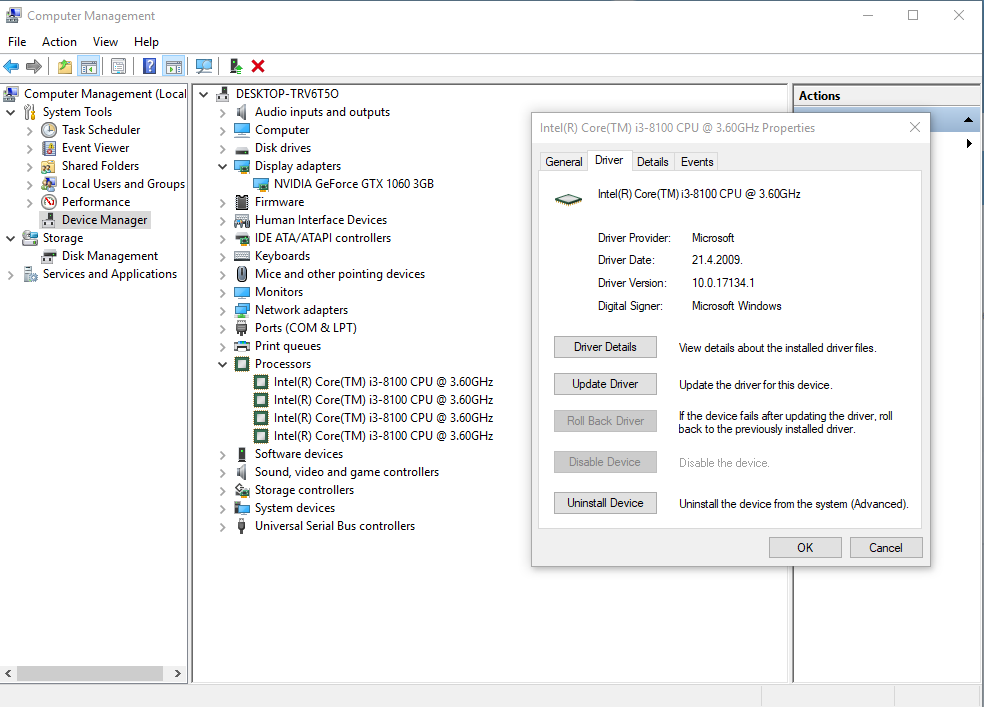Viewport: 984px width, 707px height.
Task: Click the Disk drives icon
Action: click(242, 149)
